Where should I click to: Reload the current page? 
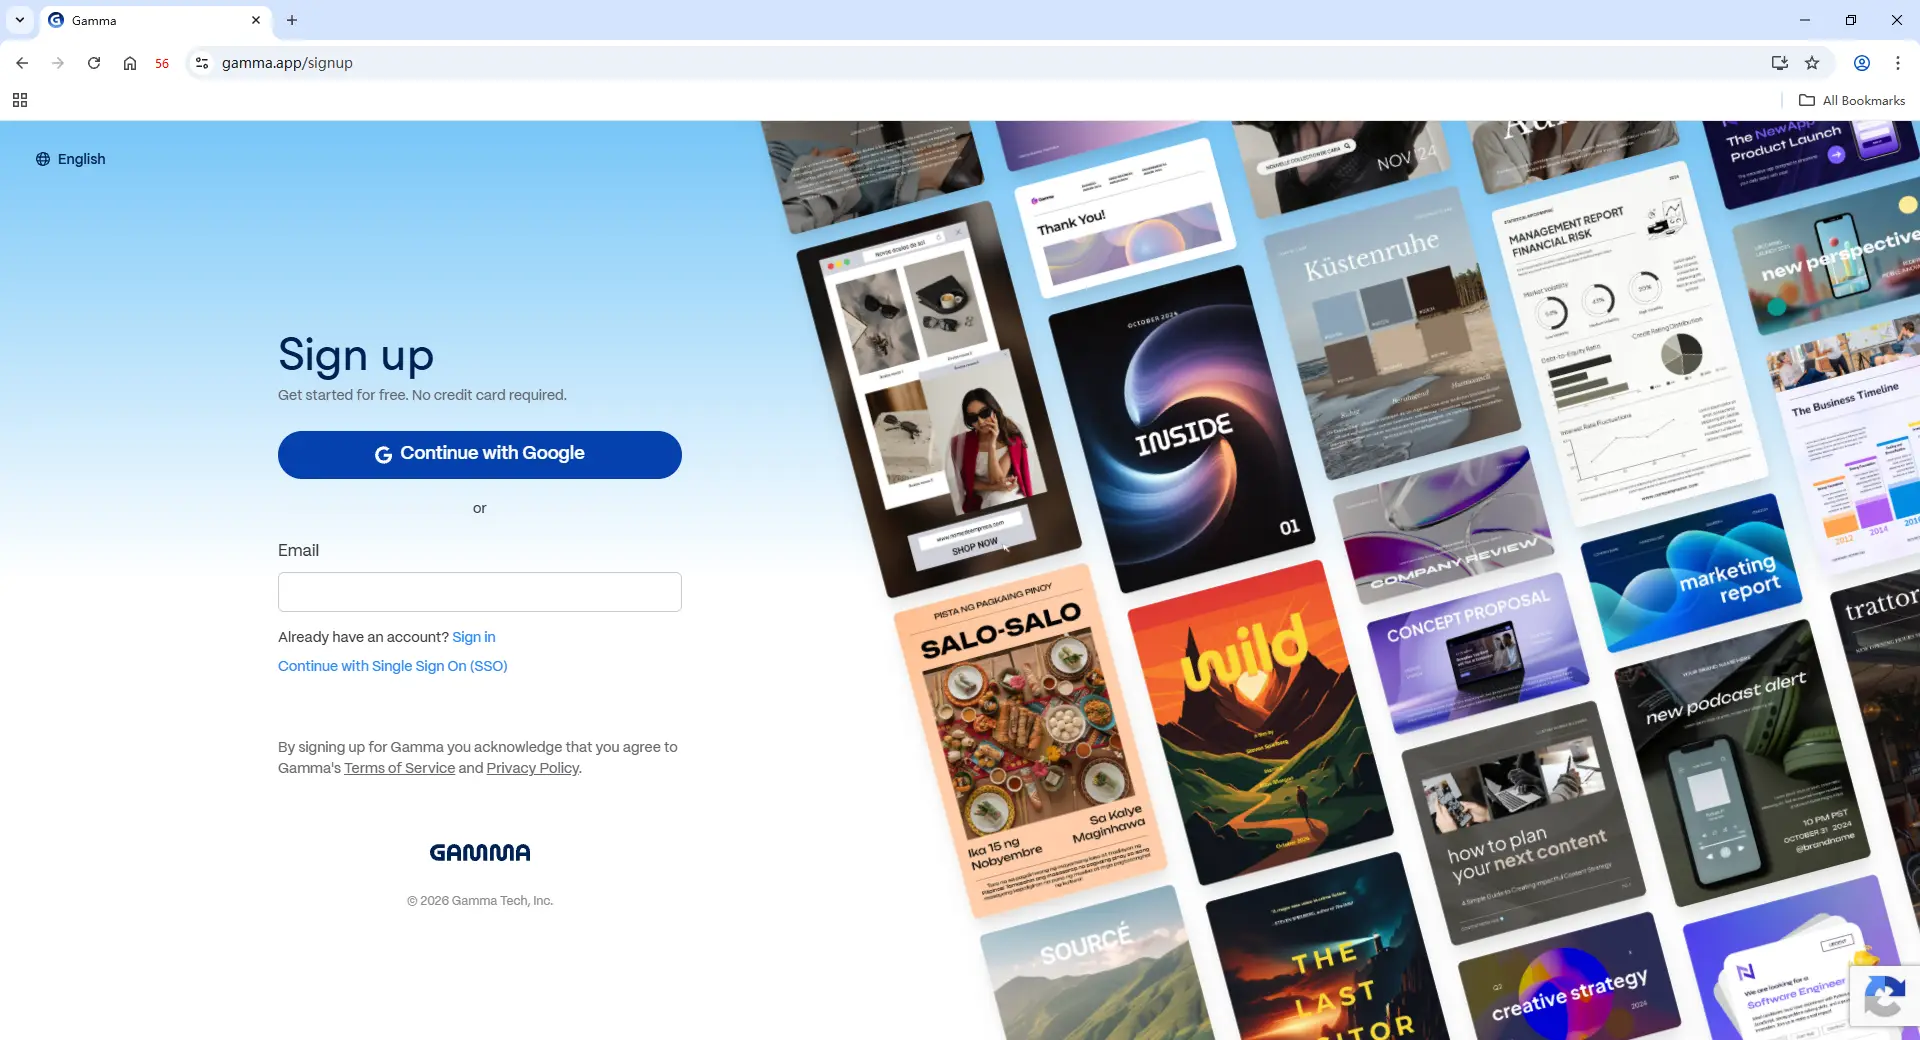pyautogui.click(x=94, y=63)
